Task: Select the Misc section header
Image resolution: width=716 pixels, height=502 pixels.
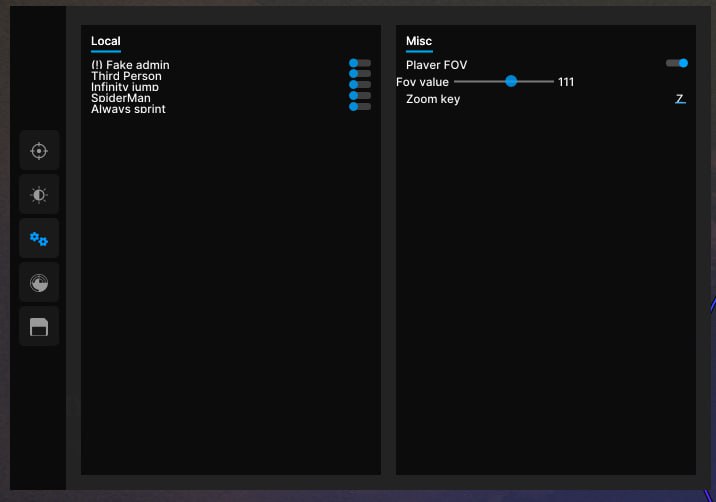Action: click(419, 41)
